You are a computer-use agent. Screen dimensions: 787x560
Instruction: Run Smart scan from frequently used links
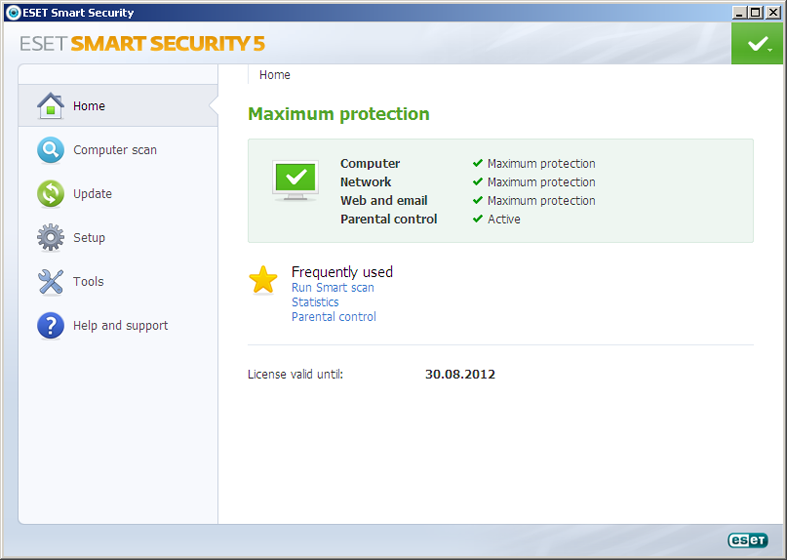click(x=333, y=288)
